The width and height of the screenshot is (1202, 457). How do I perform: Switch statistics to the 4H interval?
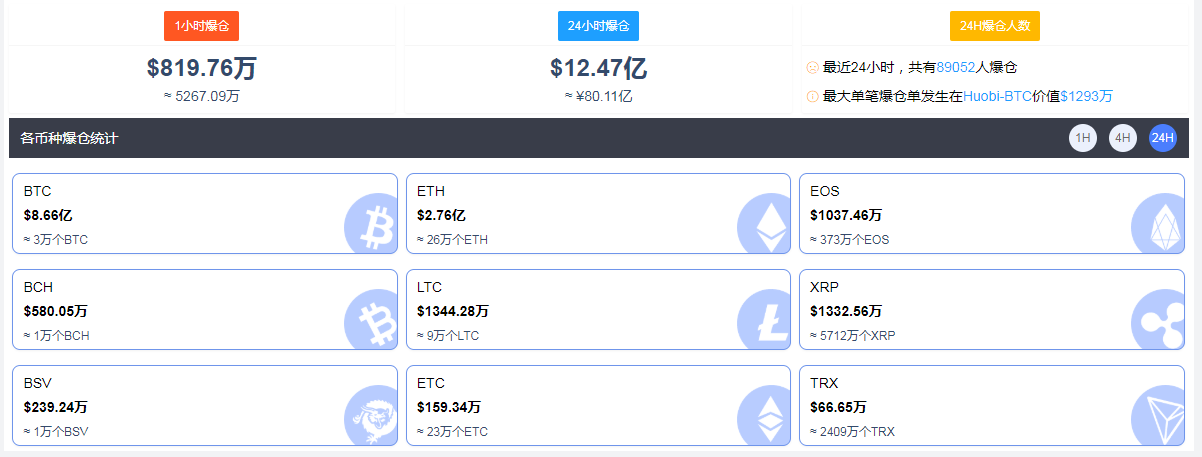coord(1123,138)
